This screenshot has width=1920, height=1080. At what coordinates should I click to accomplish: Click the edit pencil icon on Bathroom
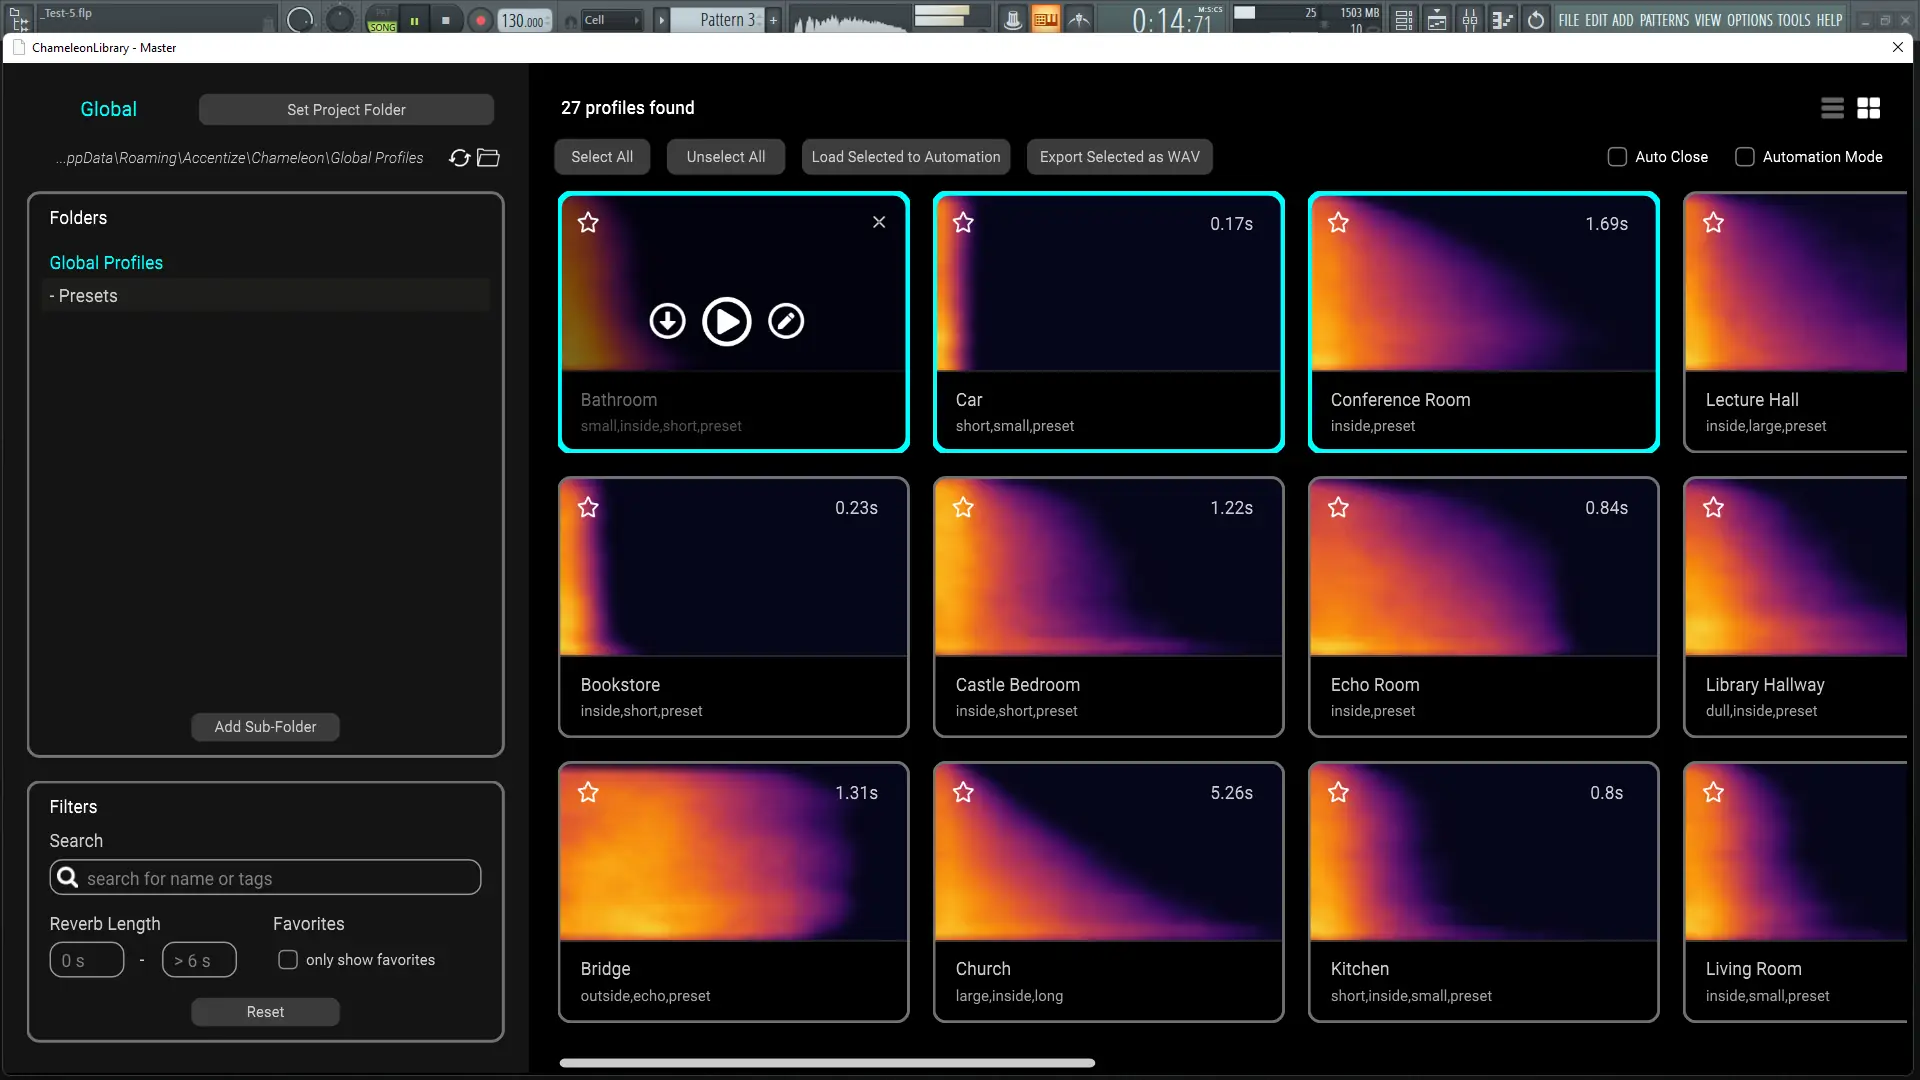pos(786,322)
